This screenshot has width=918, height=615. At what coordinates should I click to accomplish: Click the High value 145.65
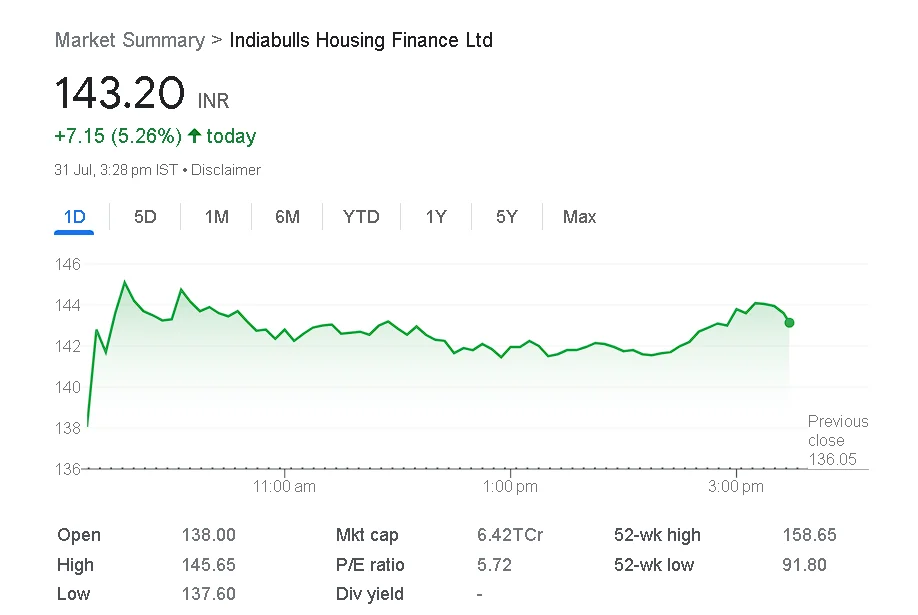pyautogui.click(x=208, y=565)
